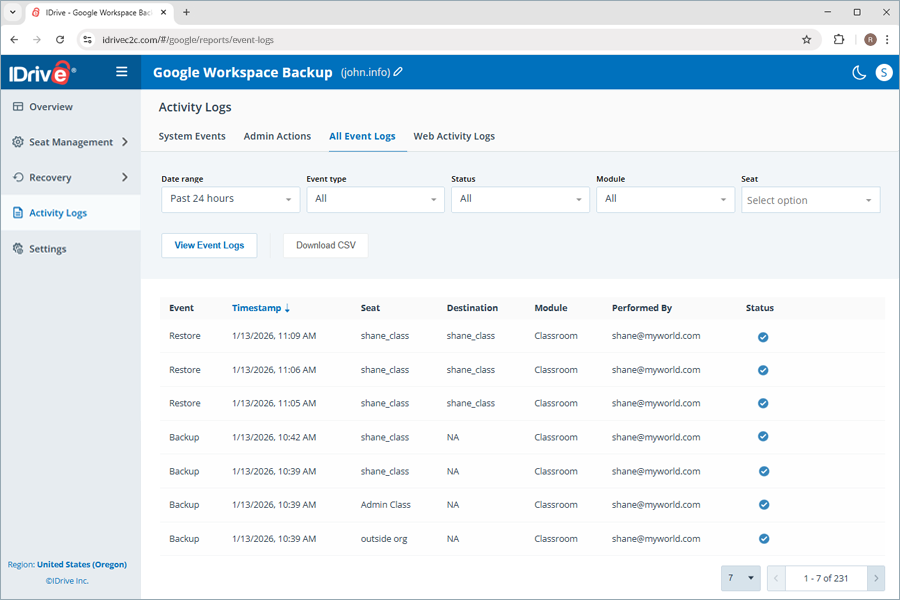Image resolution: width=900 pixels, height=600 pixels.
Task: Click the success status icon on first Restore row
Action: [x=763, y=337]
